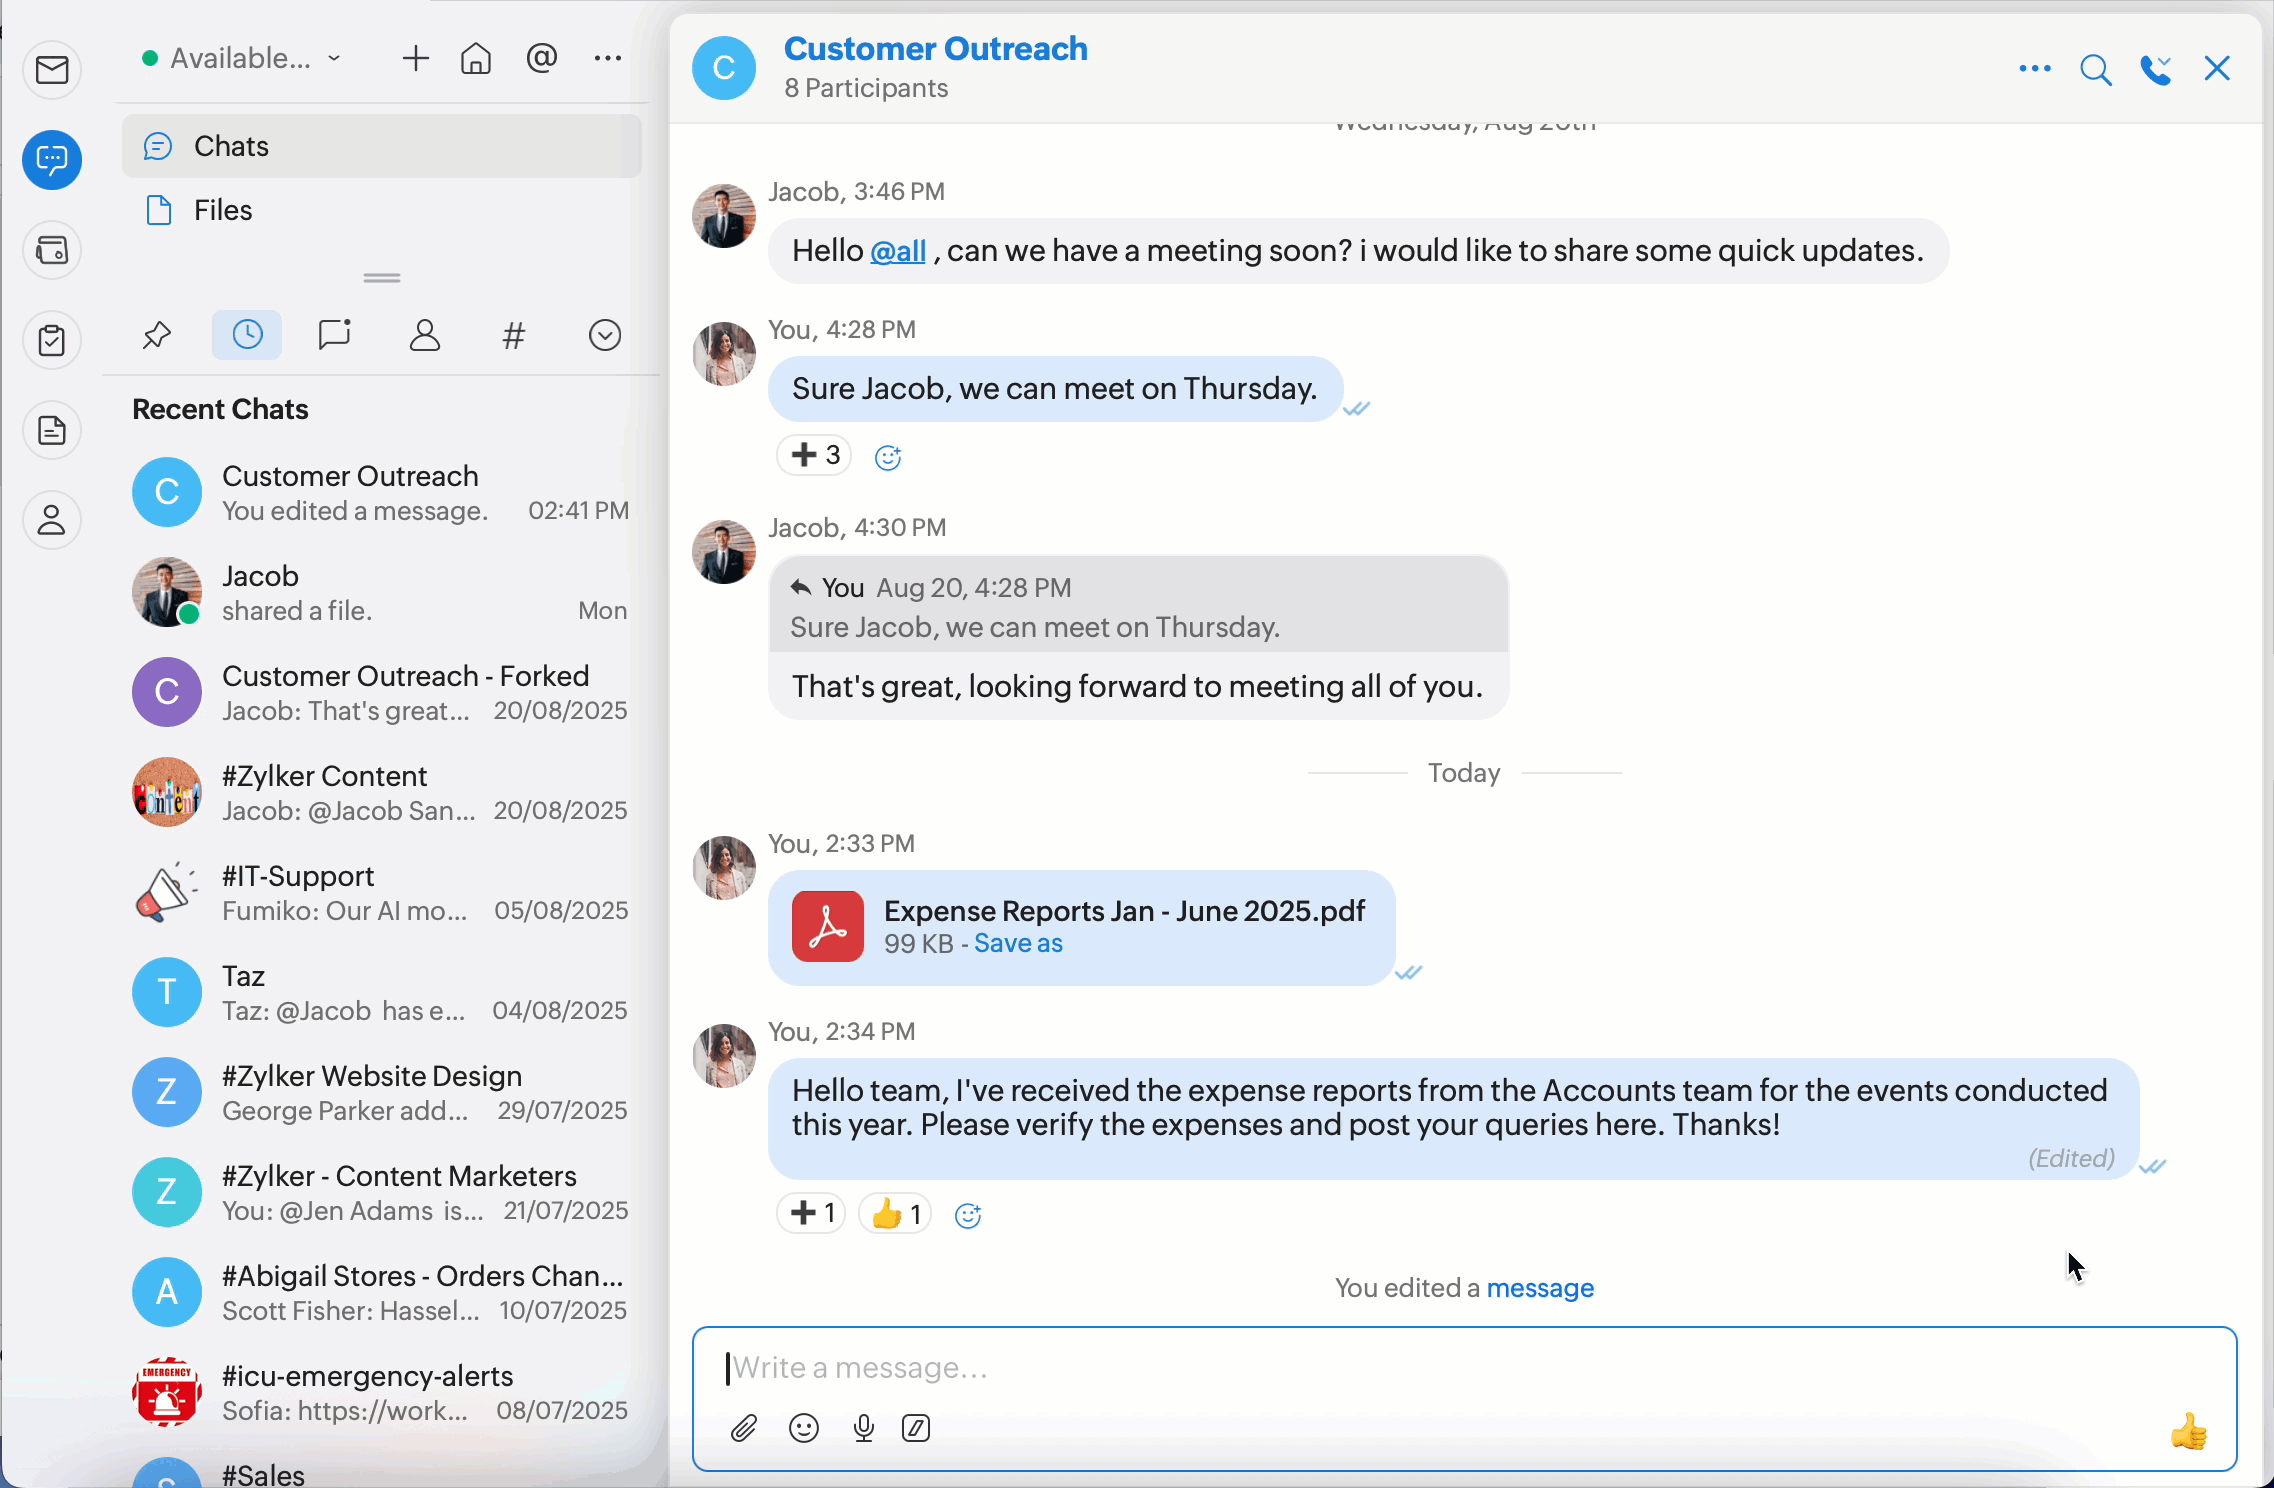Screen dimensions: 2274x1488
Task: Toggle the +3 reaction on the Thursday message
Action: (x=814, y=456)
